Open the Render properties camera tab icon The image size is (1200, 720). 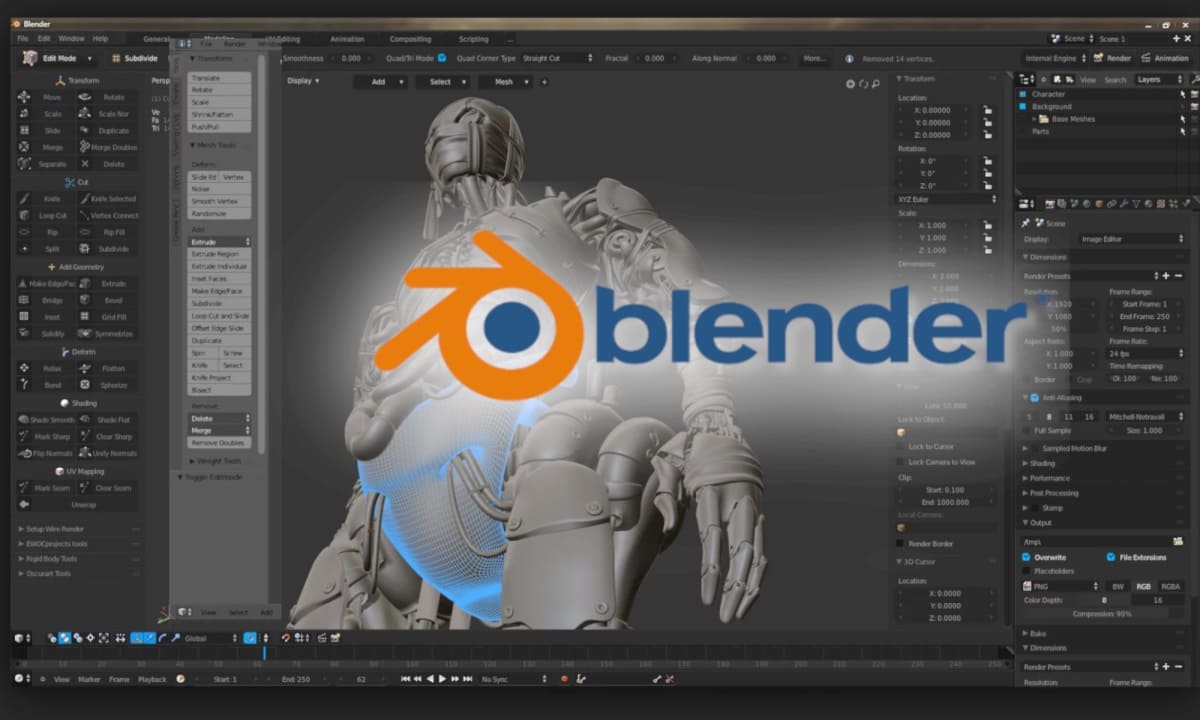(1050, 204)
